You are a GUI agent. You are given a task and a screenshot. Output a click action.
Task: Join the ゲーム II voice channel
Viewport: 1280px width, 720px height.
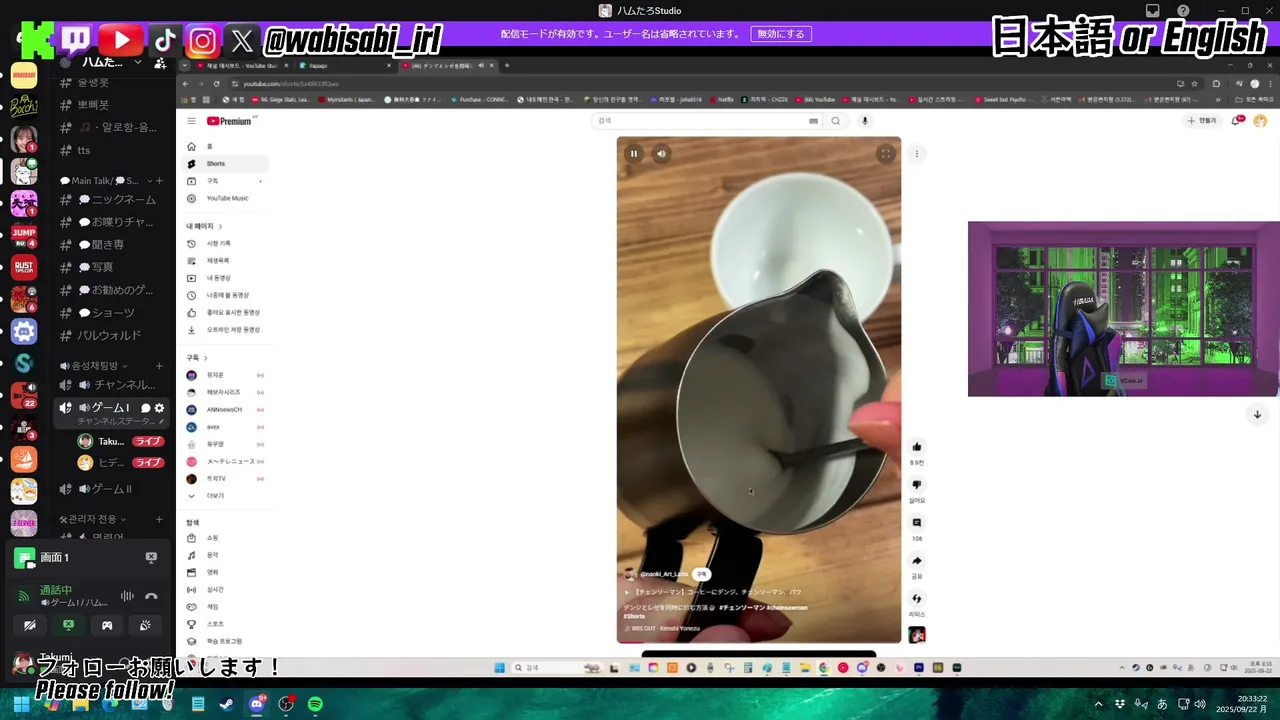point(110,489)
